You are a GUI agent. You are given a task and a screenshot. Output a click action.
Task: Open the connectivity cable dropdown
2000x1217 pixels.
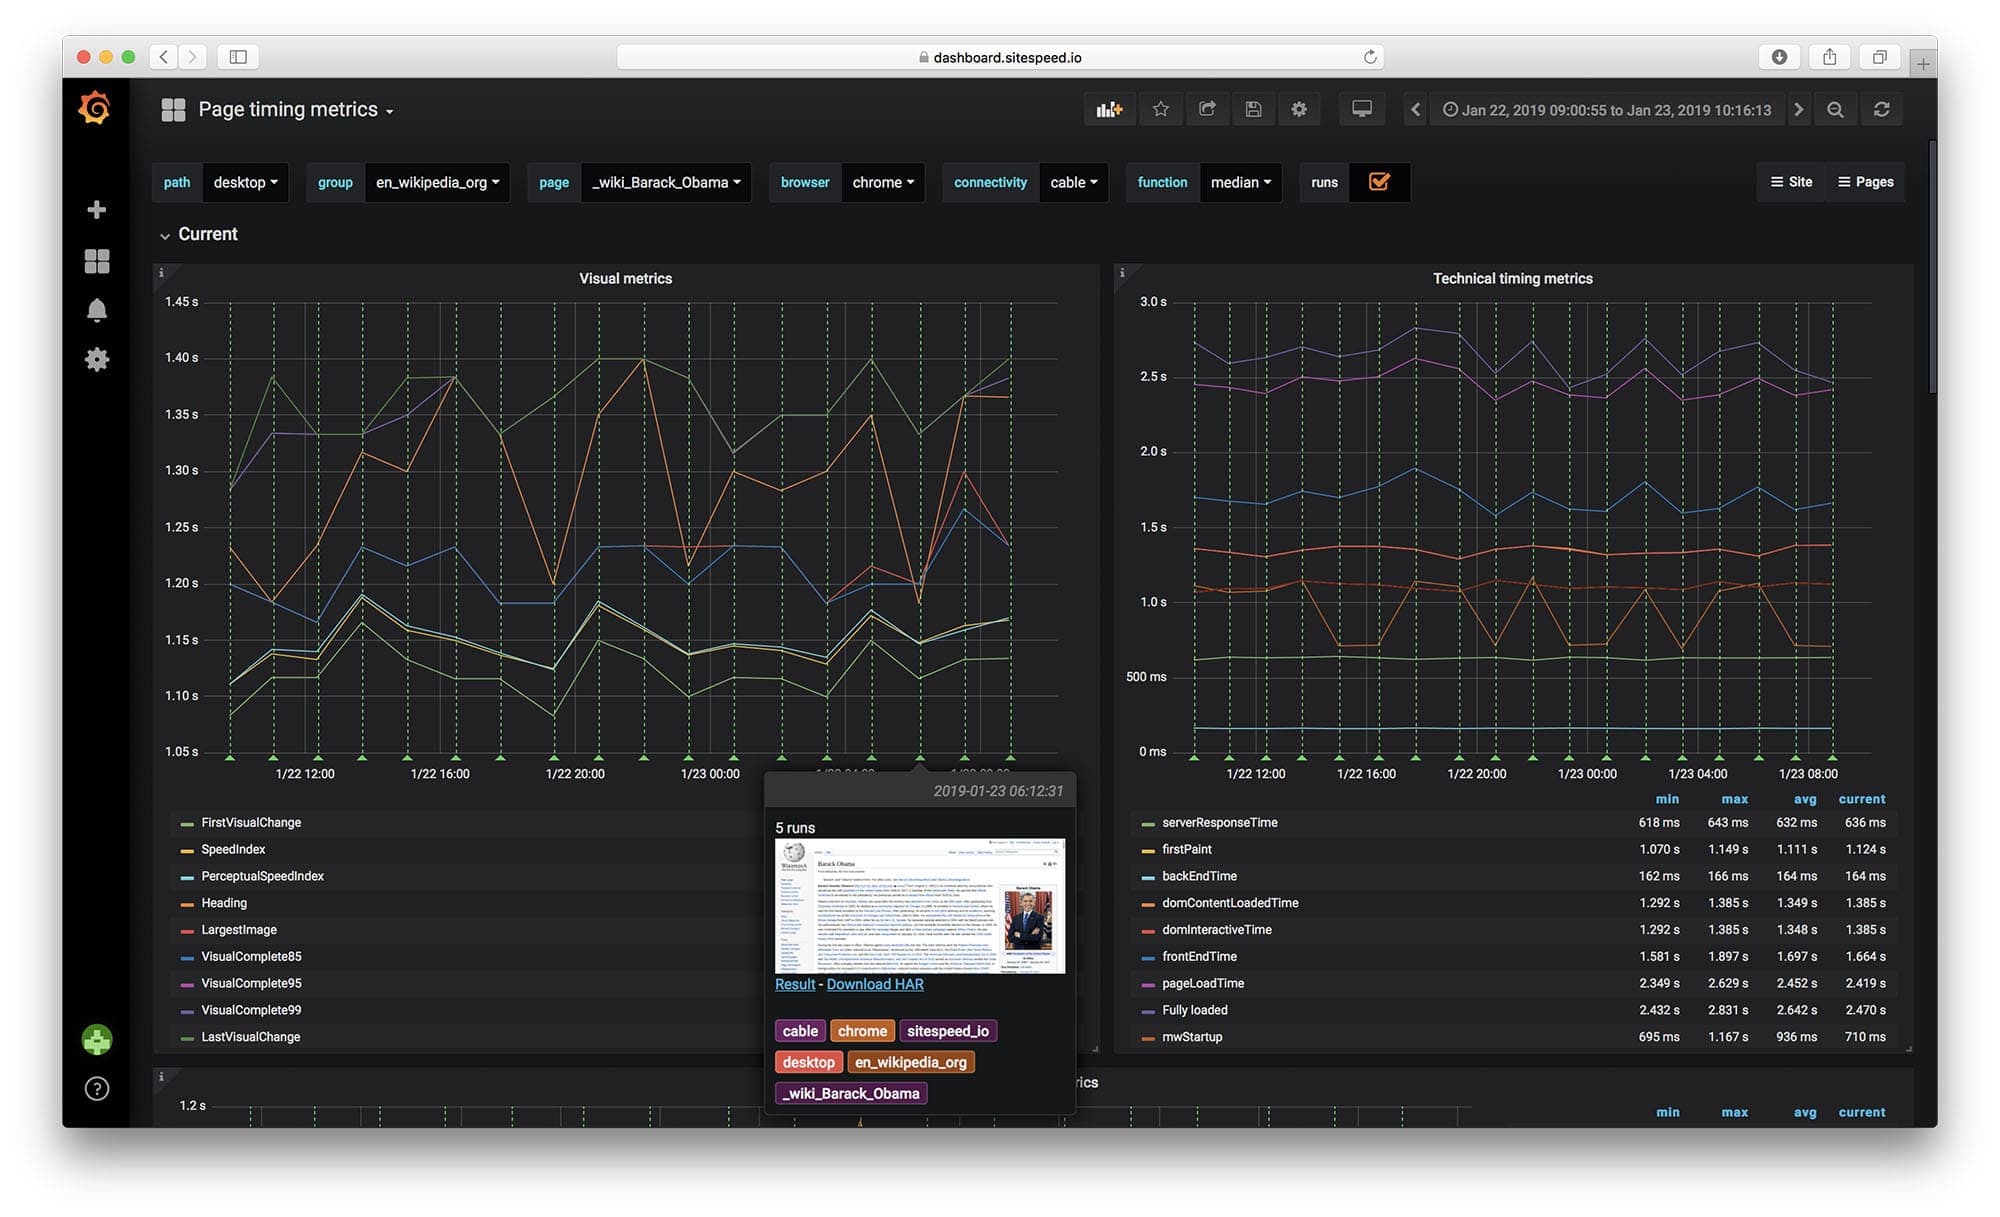[x=1073, y=182]
